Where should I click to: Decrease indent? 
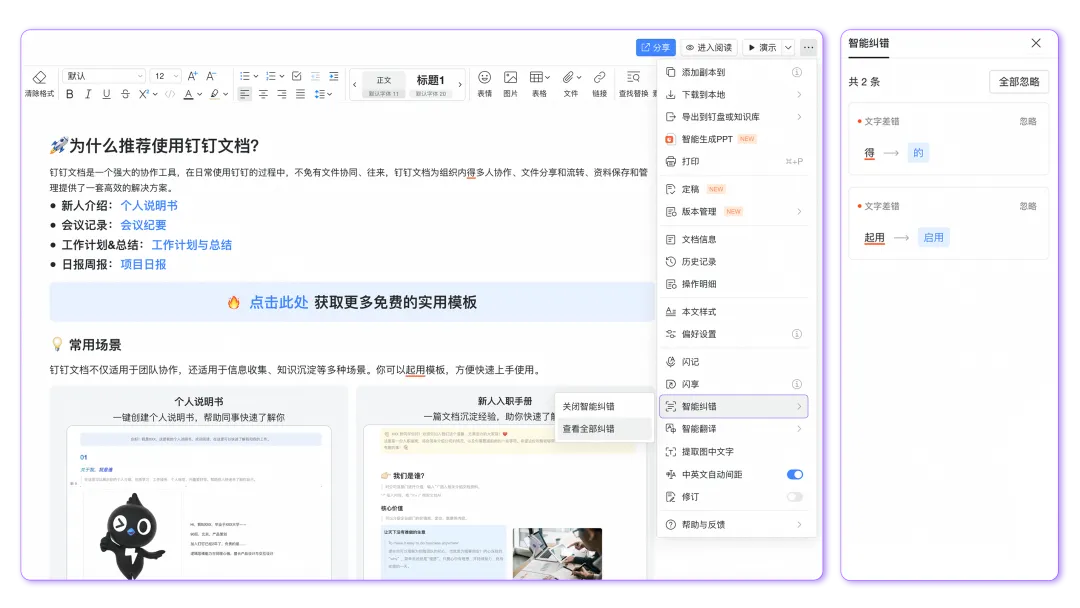315,76
